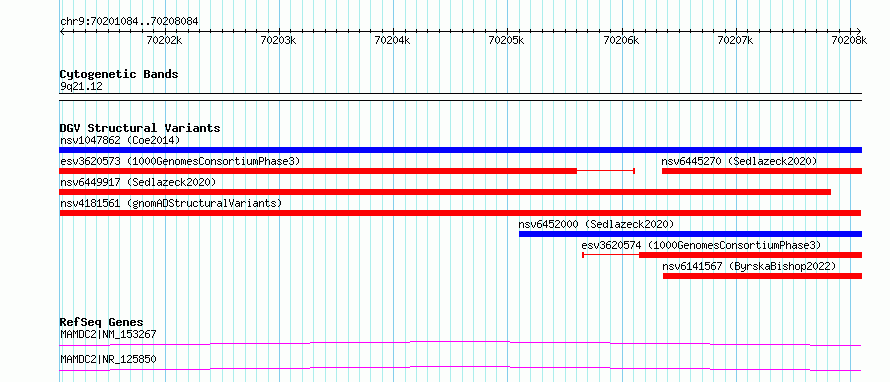Select the MAMDC2 NR_125850 transcript line
Viewport: 890px width, 382px height.
(x=460, y=368)
